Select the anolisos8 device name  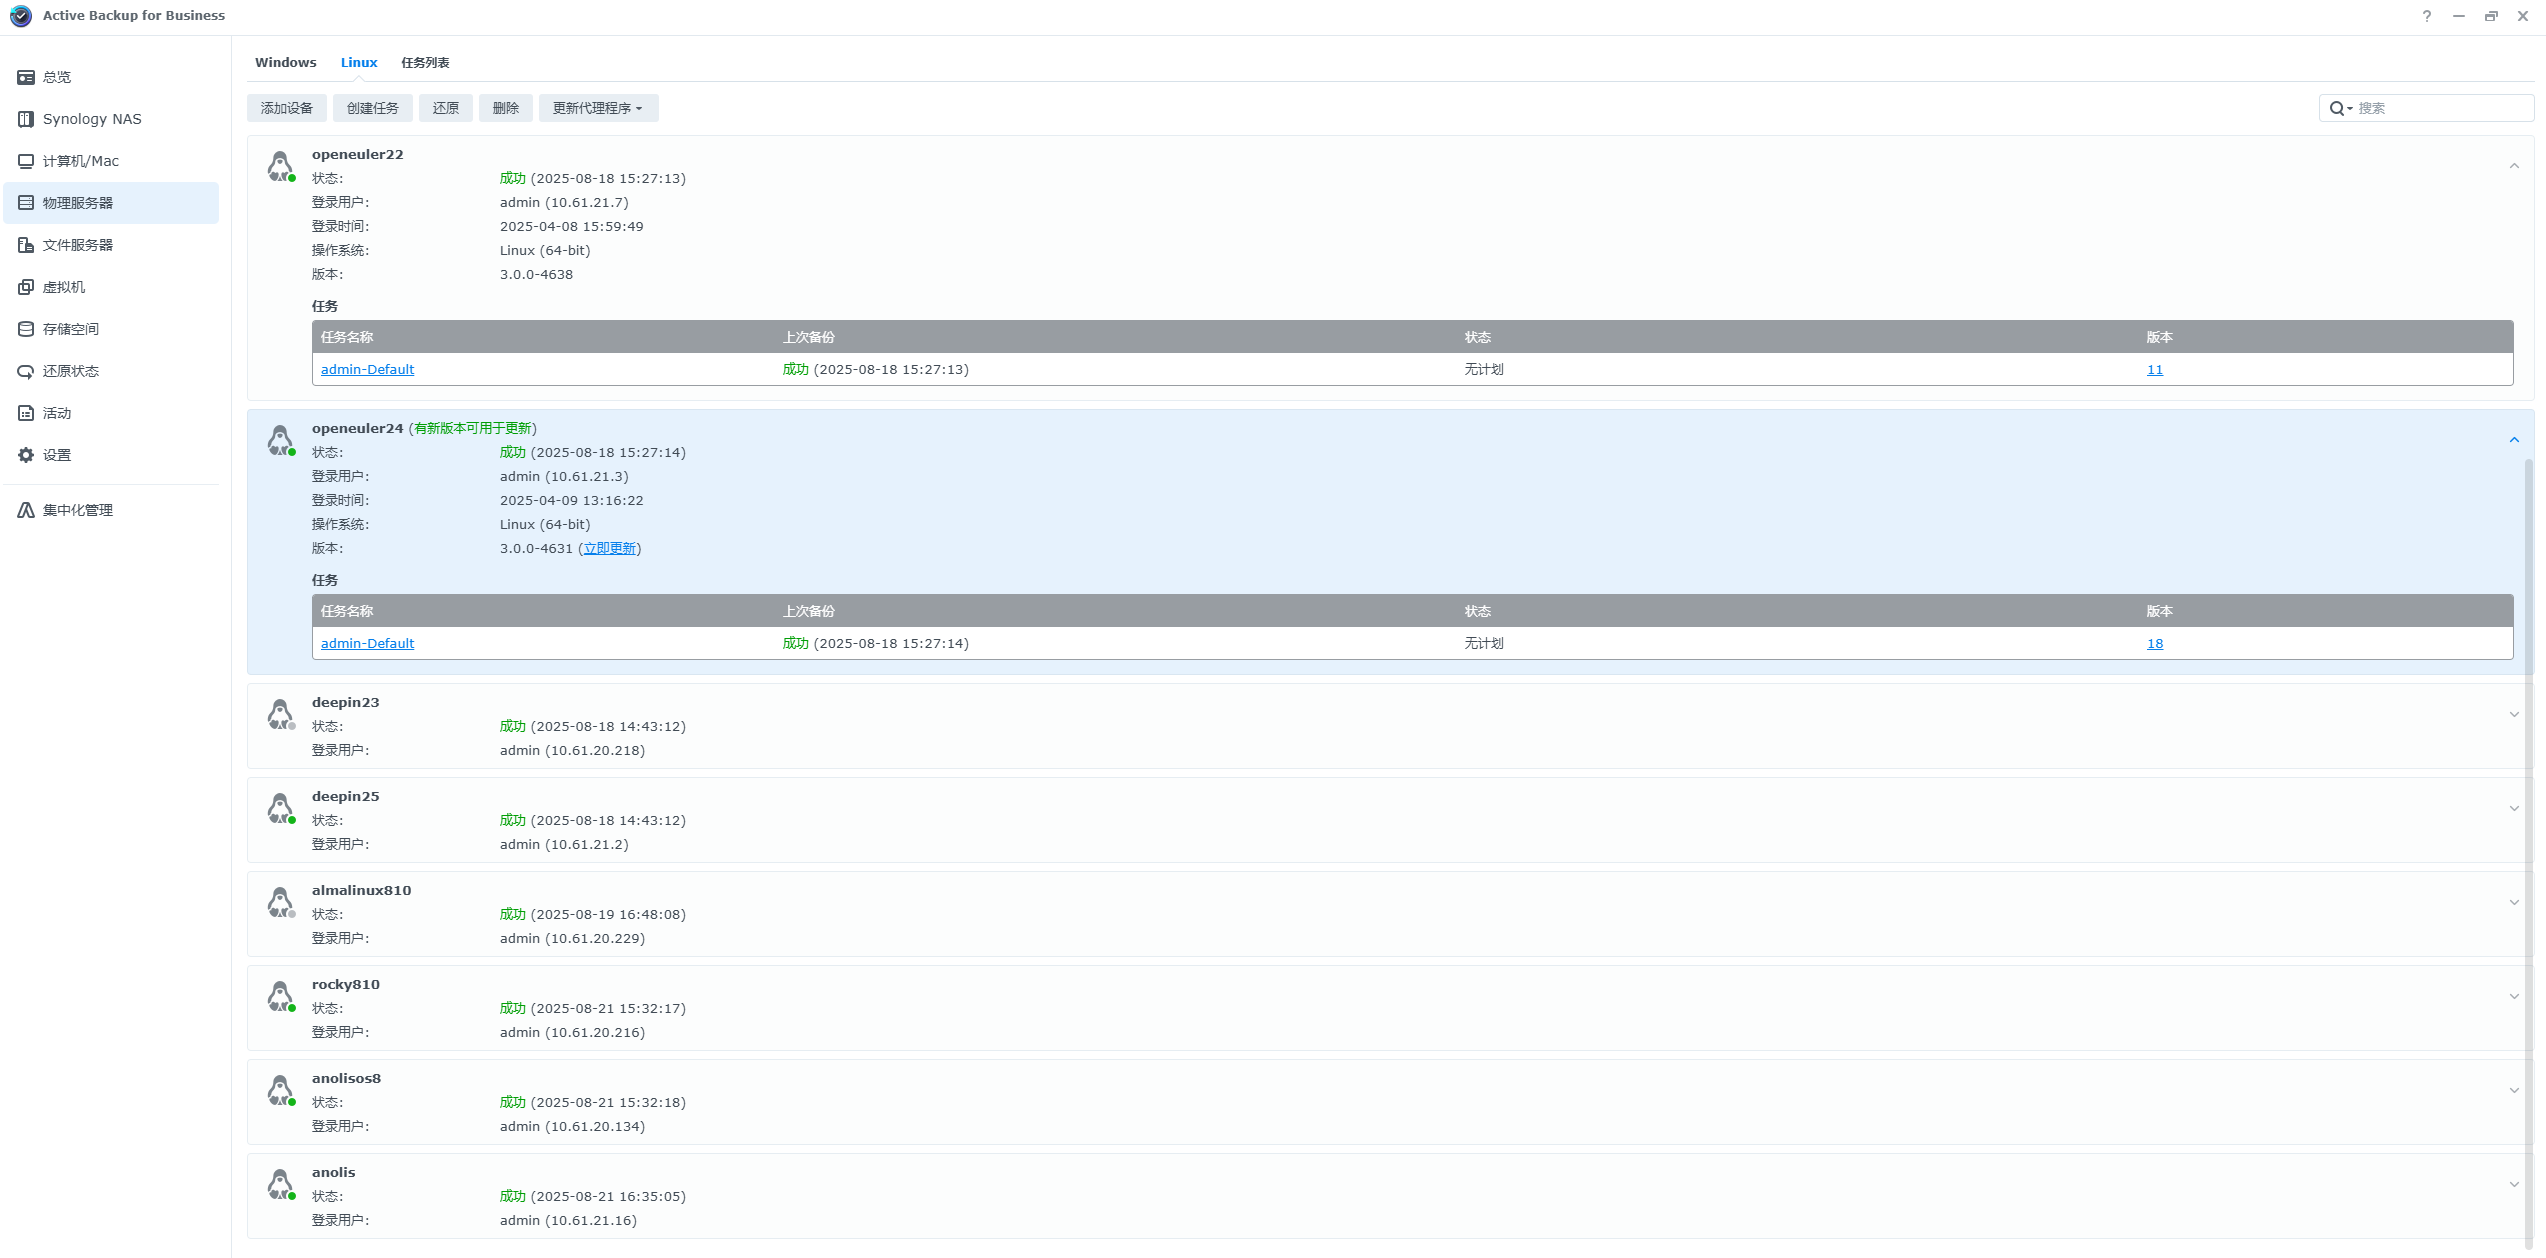click(346, 1078)
